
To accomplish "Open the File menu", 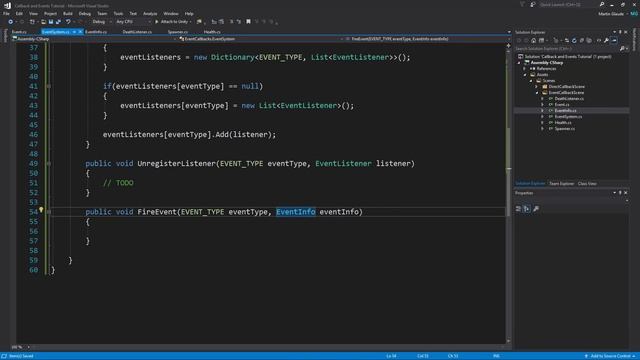I will [x=6, y=13].
